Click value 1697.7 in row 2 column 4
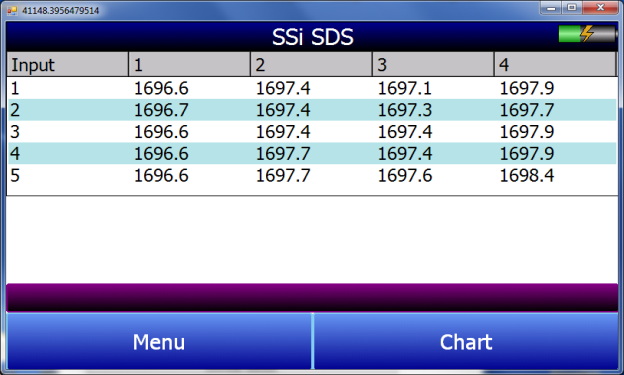624x375 pixels. pyautogui.click(x=526, y=110)
